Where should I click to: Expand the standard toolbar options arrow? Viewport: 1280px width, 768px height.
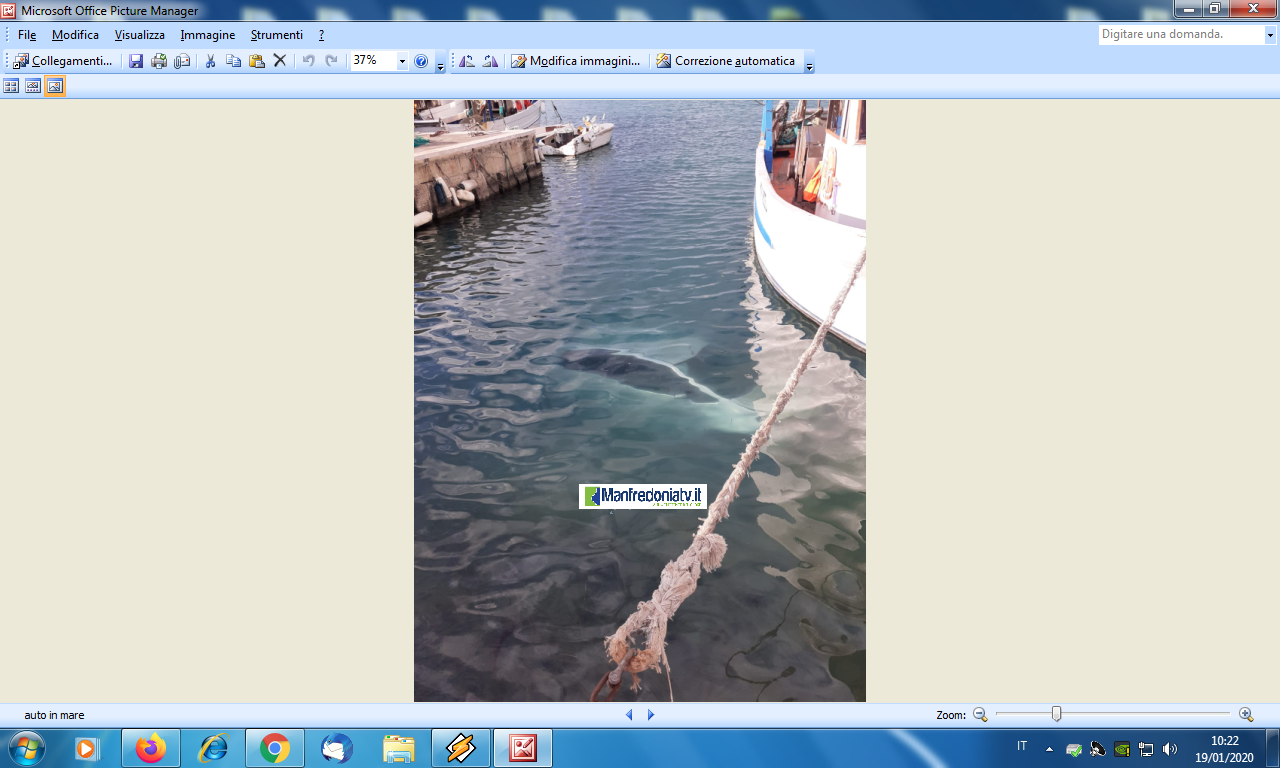coord(440,66)
